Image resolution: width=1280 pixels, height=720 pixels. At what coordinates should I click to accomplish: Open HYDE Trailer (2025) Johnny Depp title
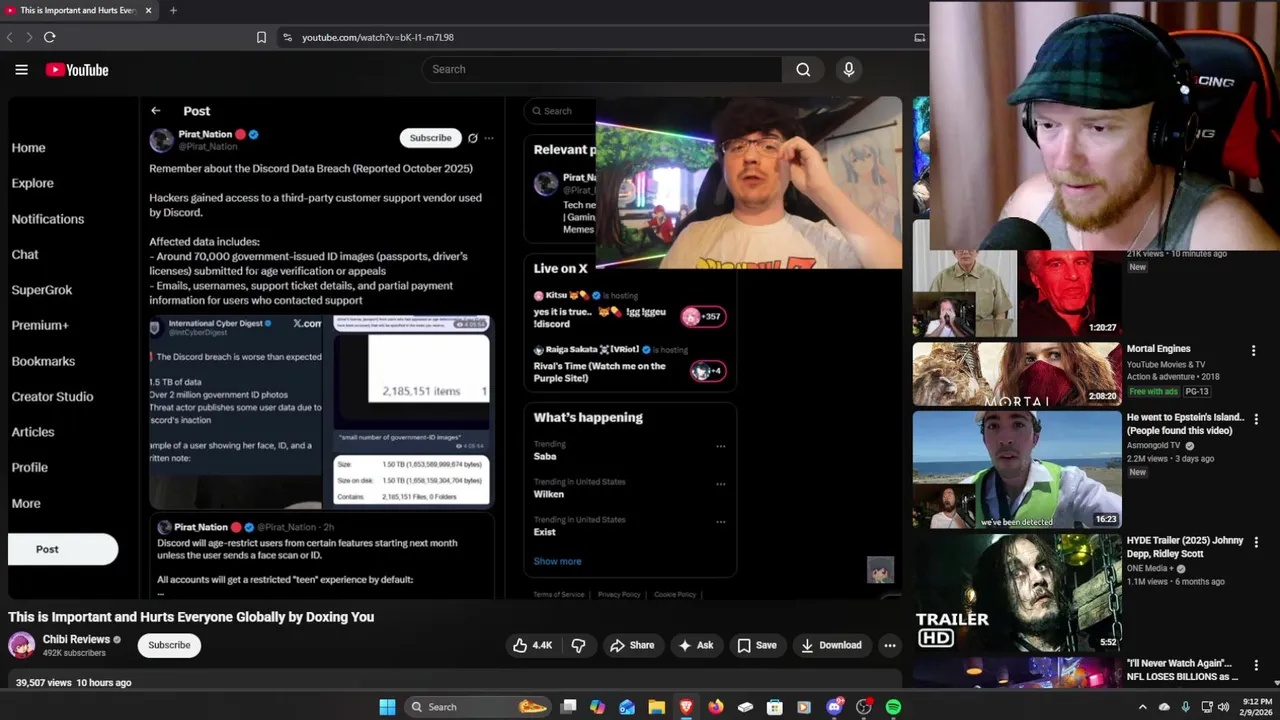(1185, 547)
